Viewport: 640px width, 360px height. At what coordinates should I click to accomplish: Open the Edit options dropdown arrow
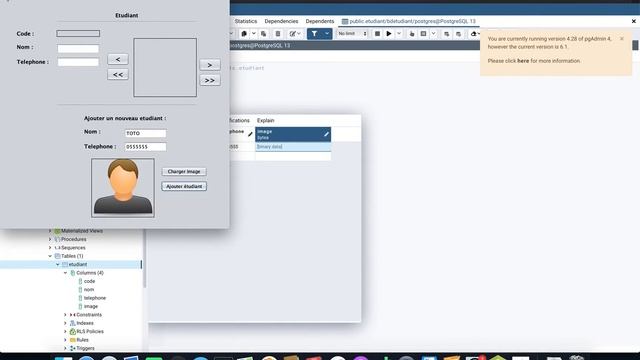click(x=299, y=34)
